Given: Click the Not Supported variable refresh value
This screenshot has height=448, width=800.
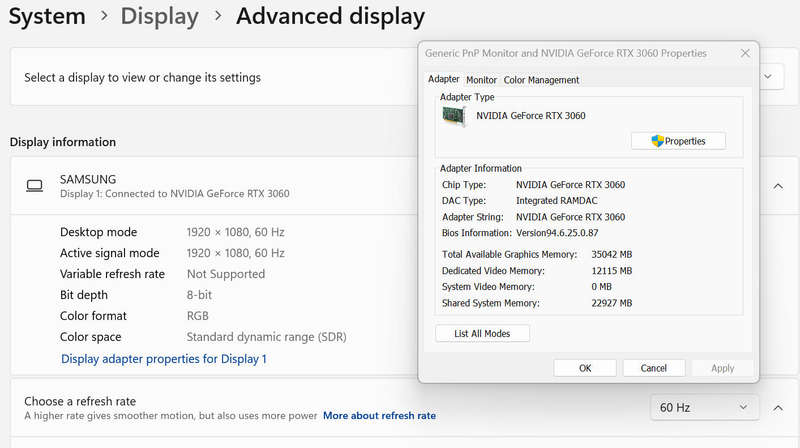Looking at the screenshot, I should (x=226, y=274).
